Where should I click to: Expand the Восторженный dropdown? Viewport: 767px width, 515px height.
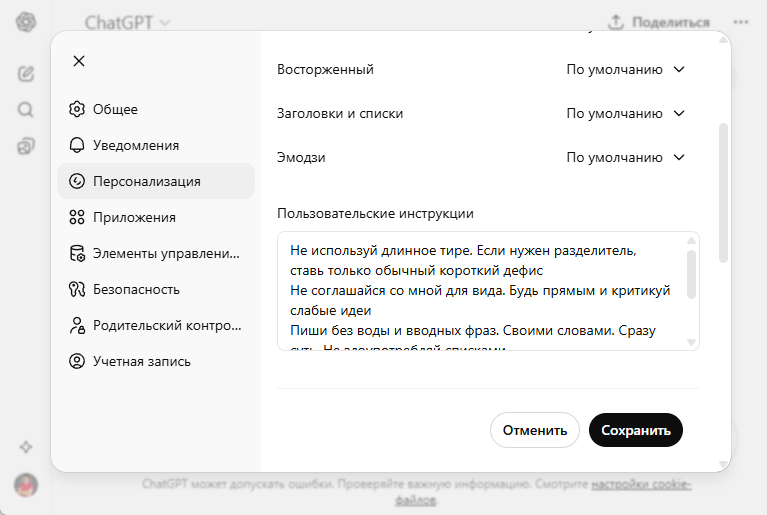click(625, 70)
